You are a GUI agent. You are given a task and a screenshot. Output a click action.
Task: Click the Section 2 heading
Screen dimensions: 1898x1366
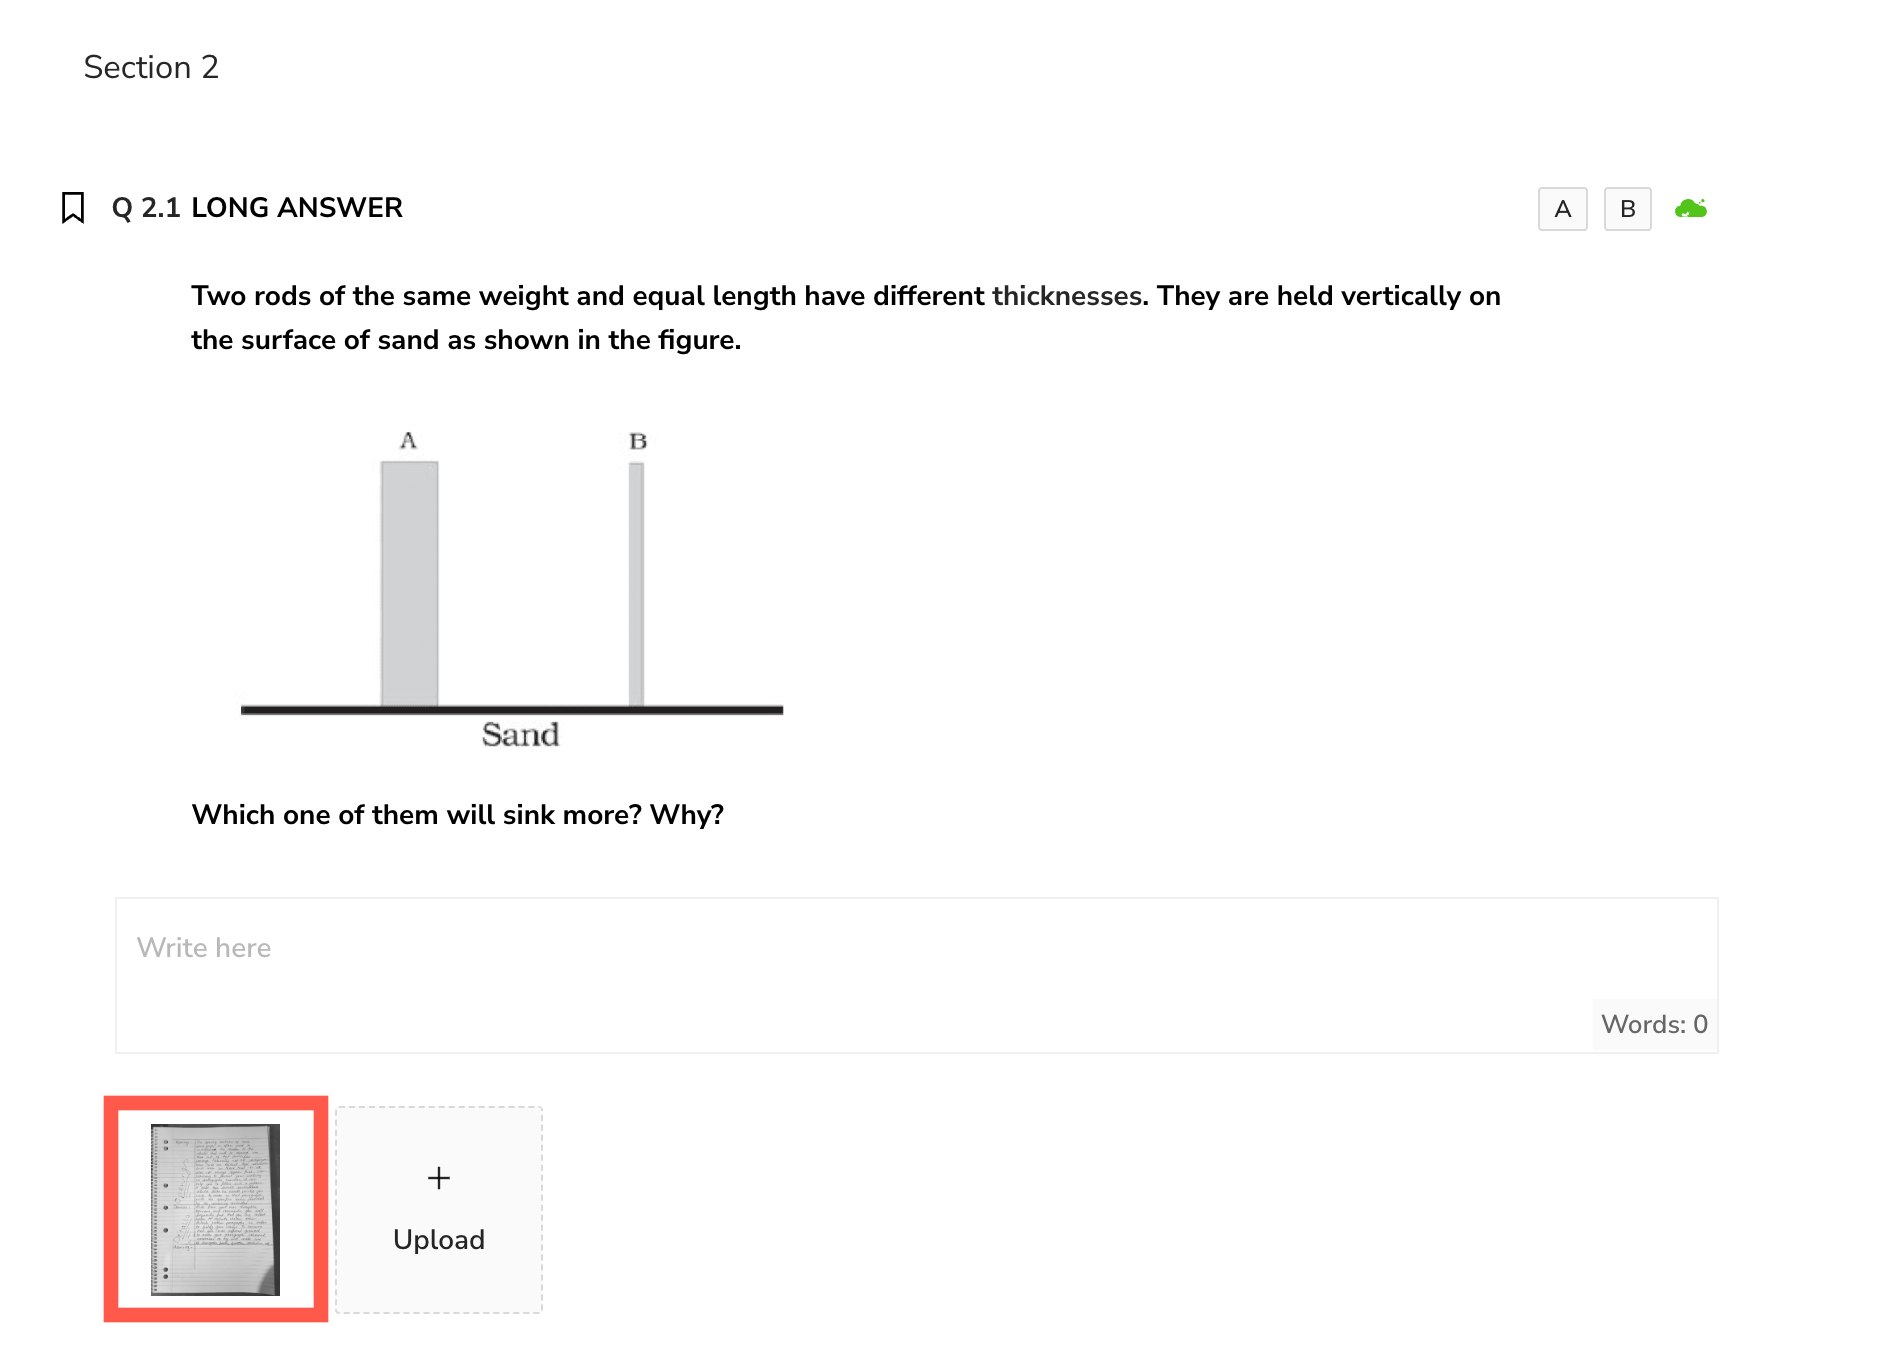pos(151,67)
